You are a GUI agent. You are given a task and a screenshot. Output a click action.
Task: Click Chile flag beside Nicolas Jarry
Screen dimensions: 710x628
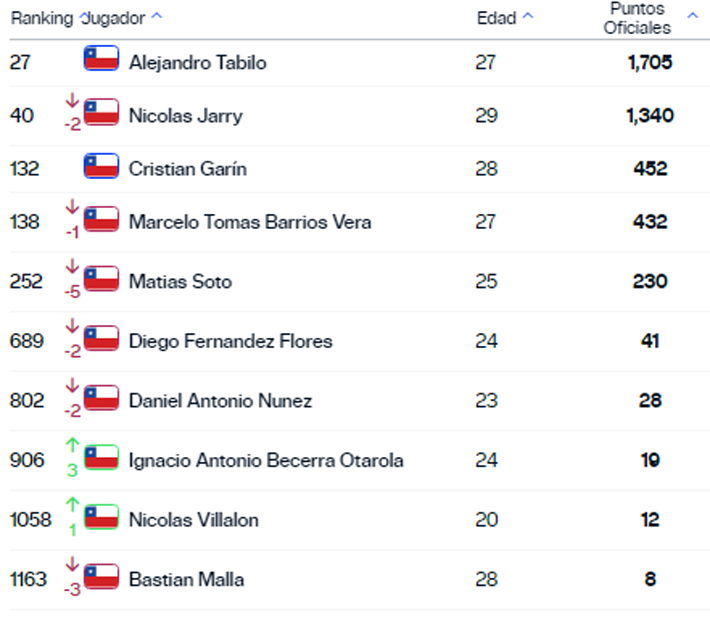tap(101, 112)
